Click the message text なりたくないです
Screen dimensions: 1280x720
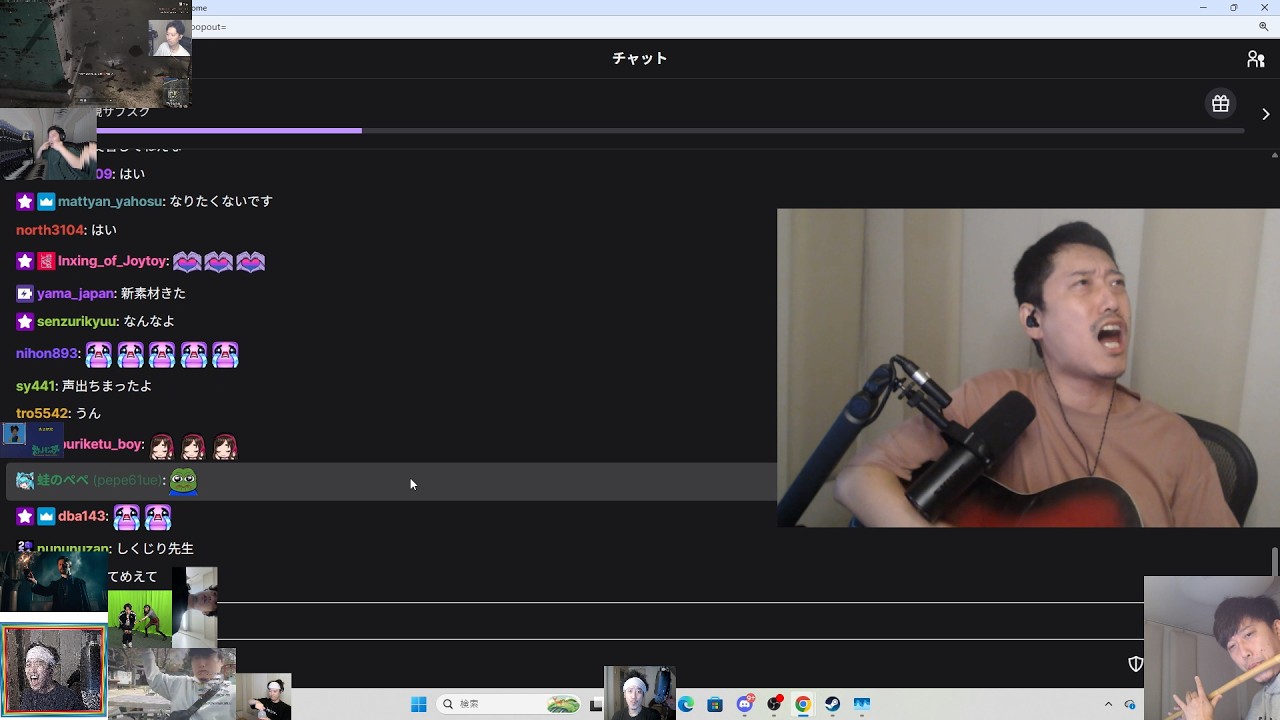click(x=221, y=202)
